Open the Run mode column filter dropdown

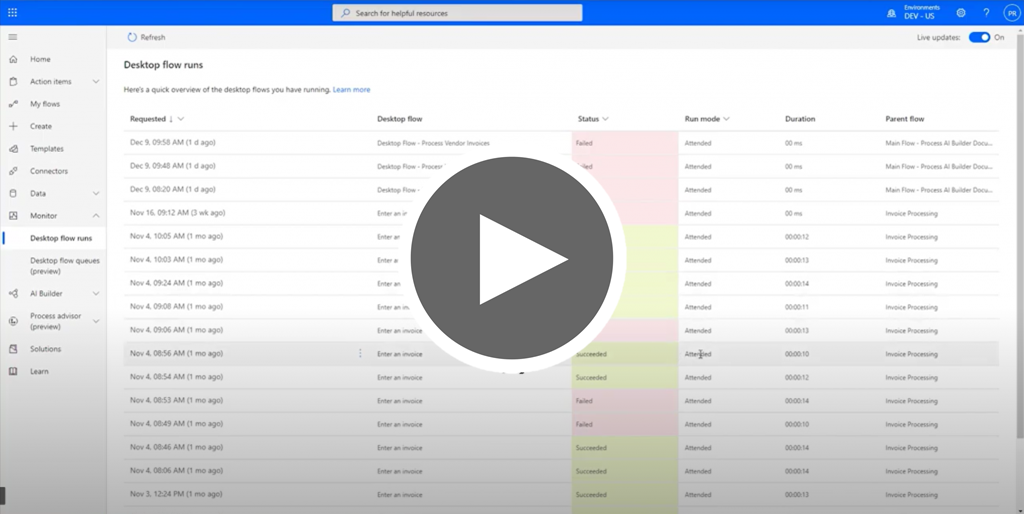click(x=726, y=119)
